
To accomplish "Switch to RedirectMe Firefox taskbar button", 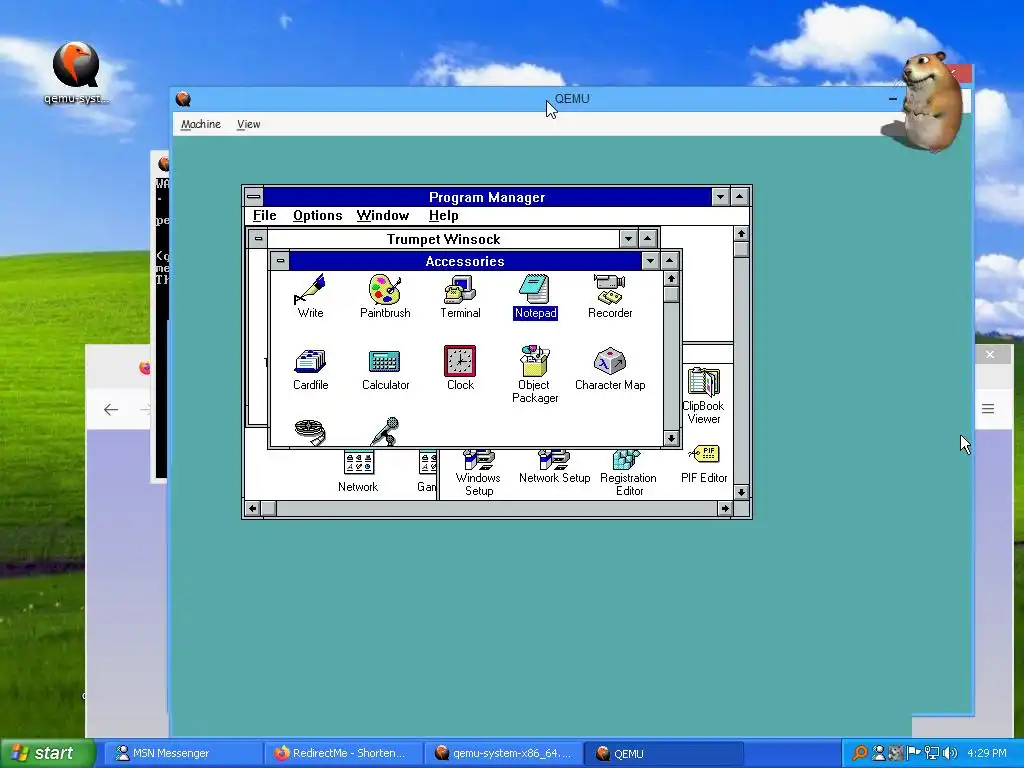I will pyautogui.click(x=343, y=754).
